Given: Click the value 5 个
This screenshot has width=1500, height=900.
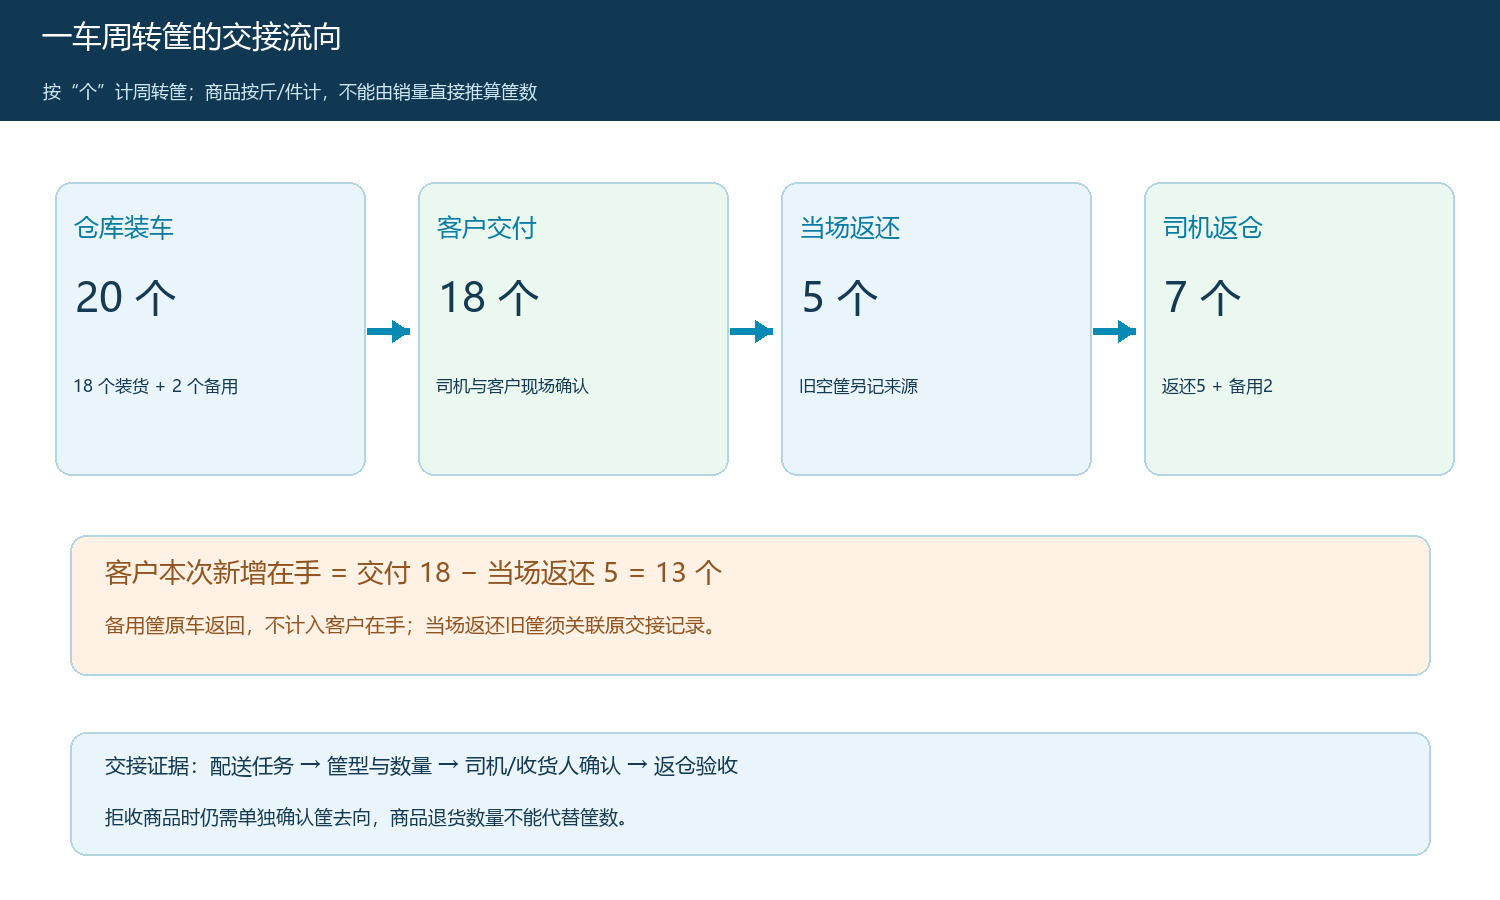Looking at the screenshot, I should coord(840,297).
